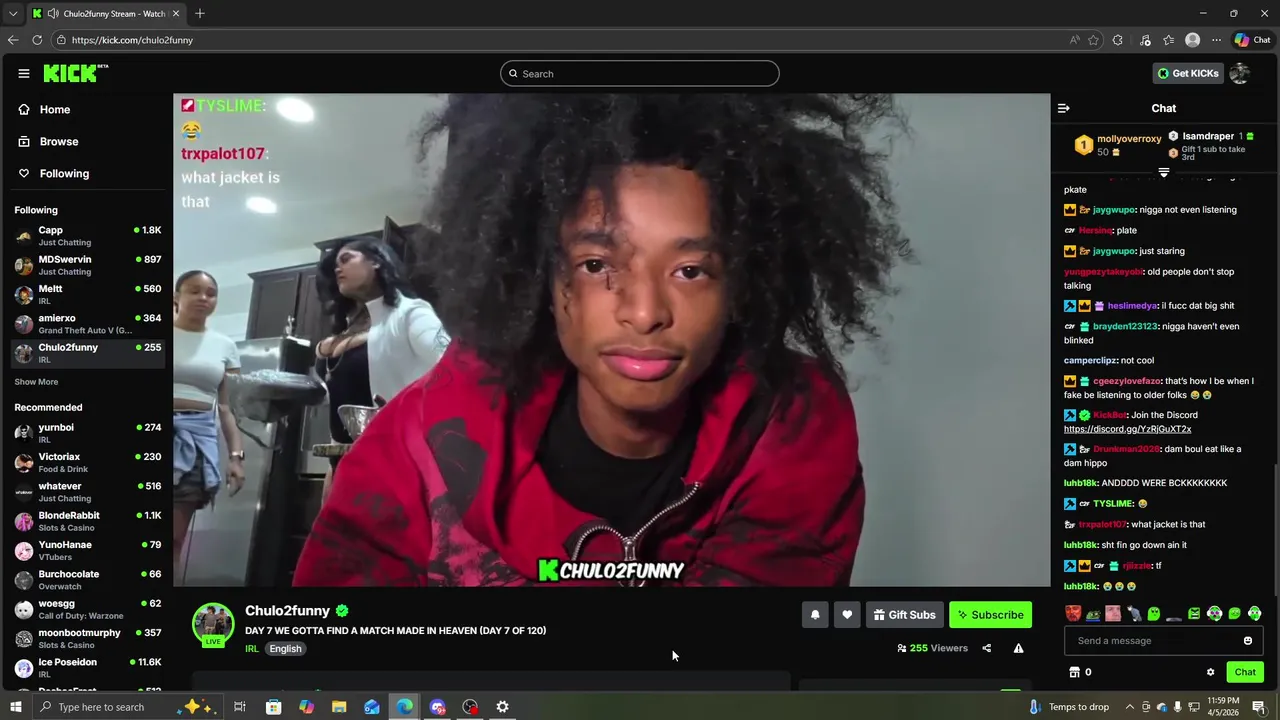
Task: Click the share stream icon
Action: (x=986, y=648)
